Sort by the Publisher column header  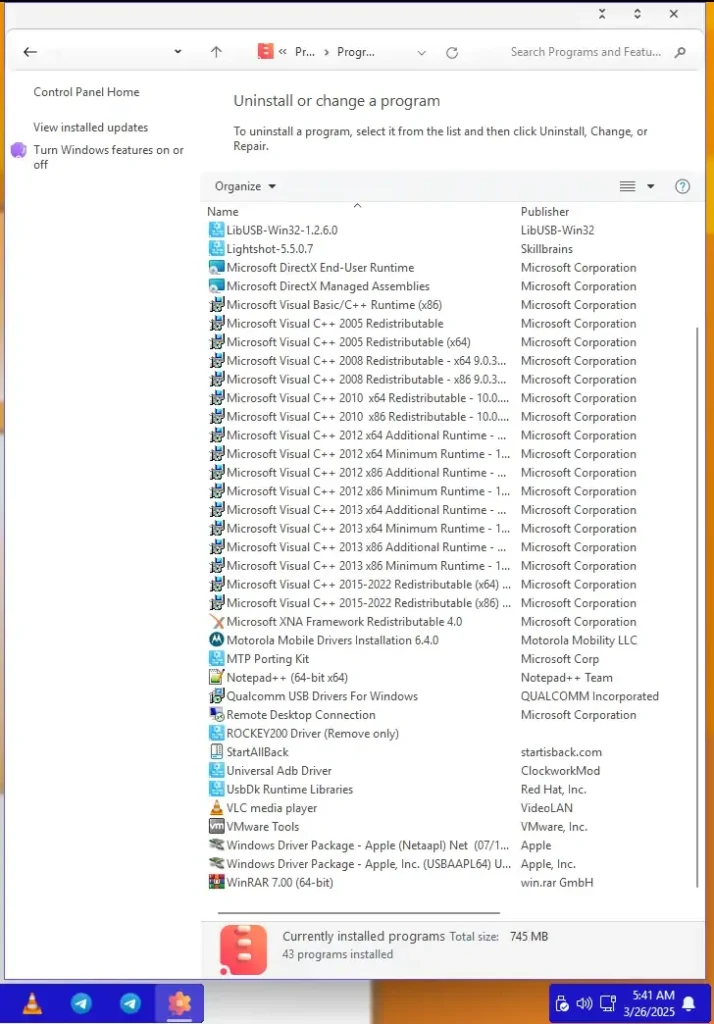[x=545, y=212]
